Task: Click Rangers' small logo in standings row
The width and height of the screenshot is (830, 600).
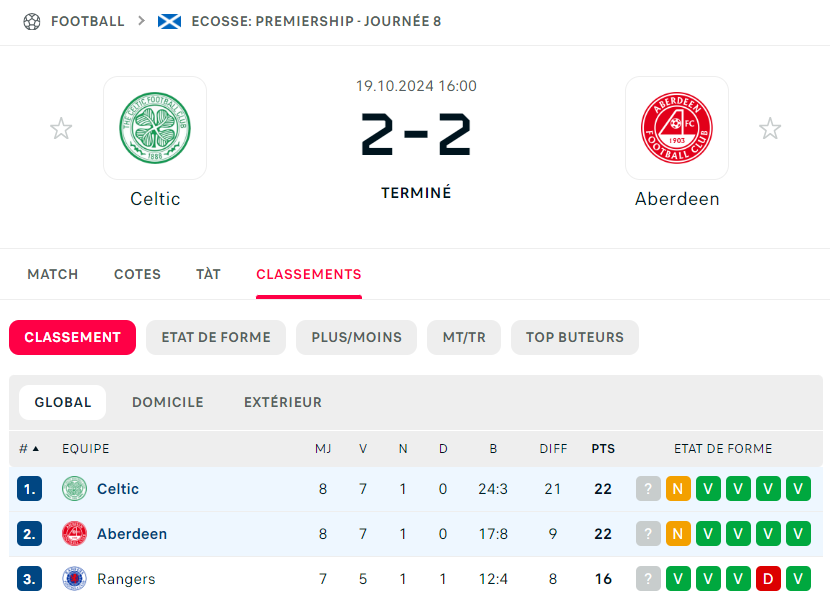Action: pos(75,579)
